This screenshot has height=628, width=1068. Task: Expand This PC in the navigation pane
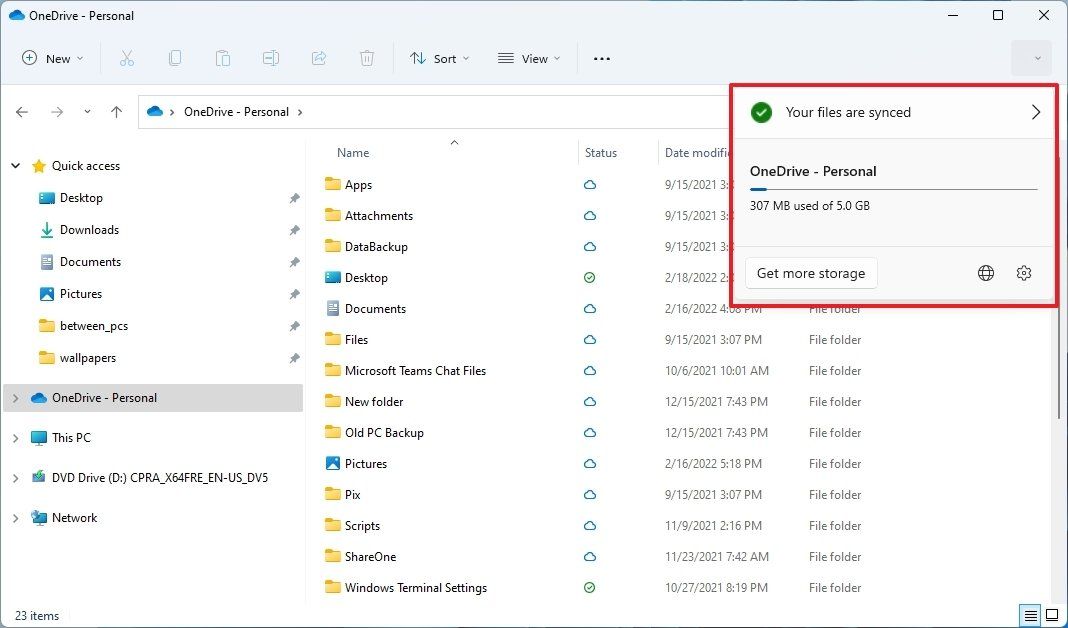coord(15,437)
